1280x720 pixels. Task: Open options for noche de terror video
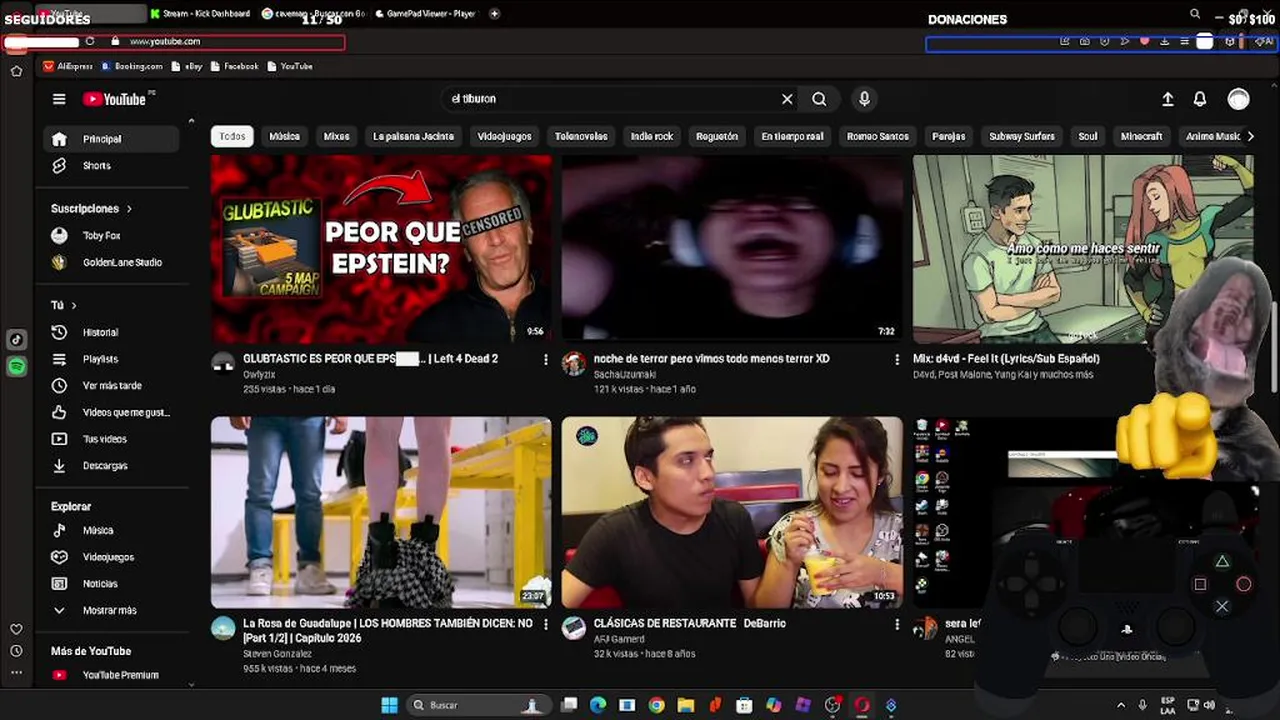pyautogui.click(x=896, y=359)
